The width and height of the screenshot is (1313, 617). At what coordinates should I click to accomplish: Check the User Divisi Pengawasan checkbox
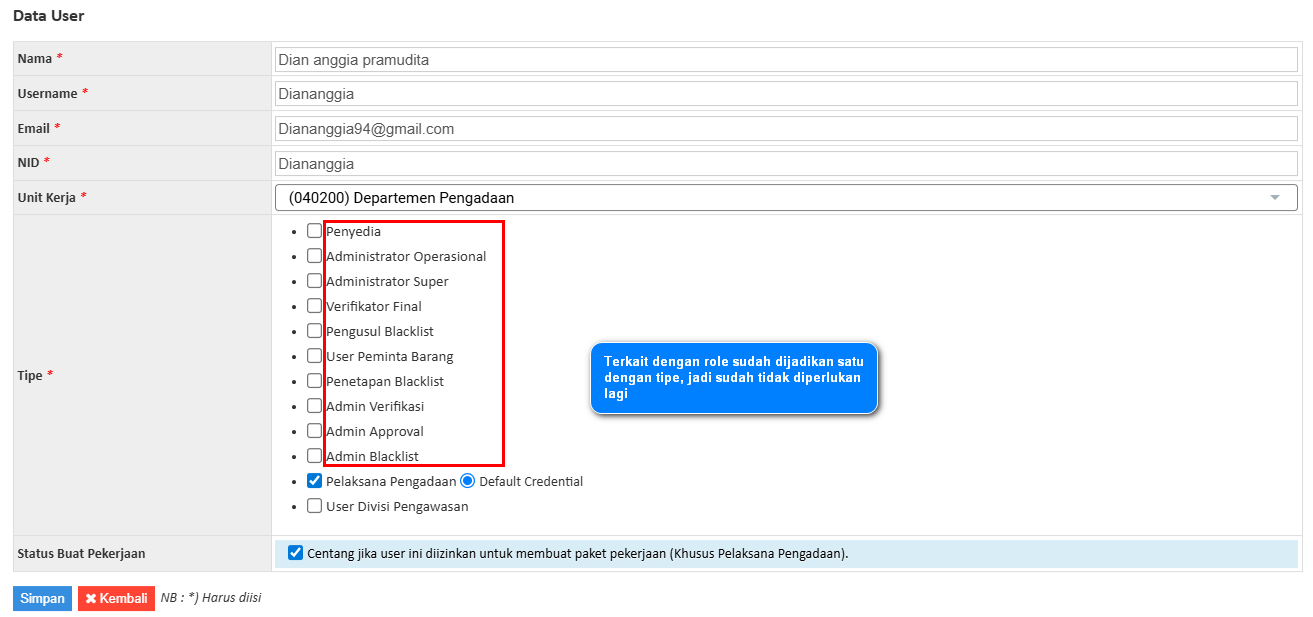[x=314, y=506]
